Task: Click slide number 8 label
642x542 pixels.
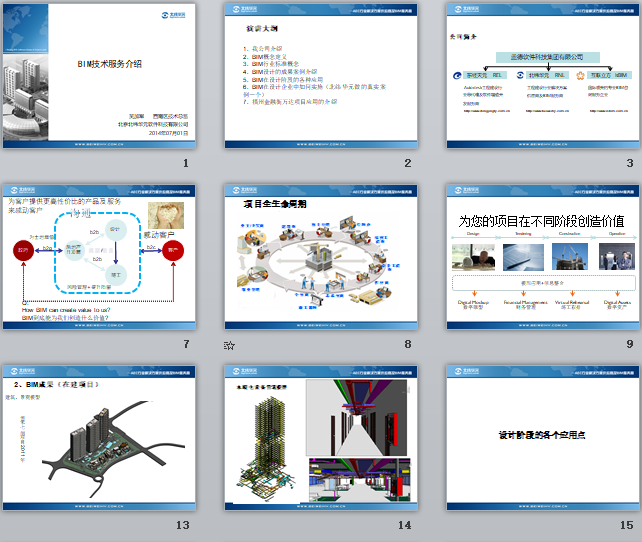Action: click(408, 344)
